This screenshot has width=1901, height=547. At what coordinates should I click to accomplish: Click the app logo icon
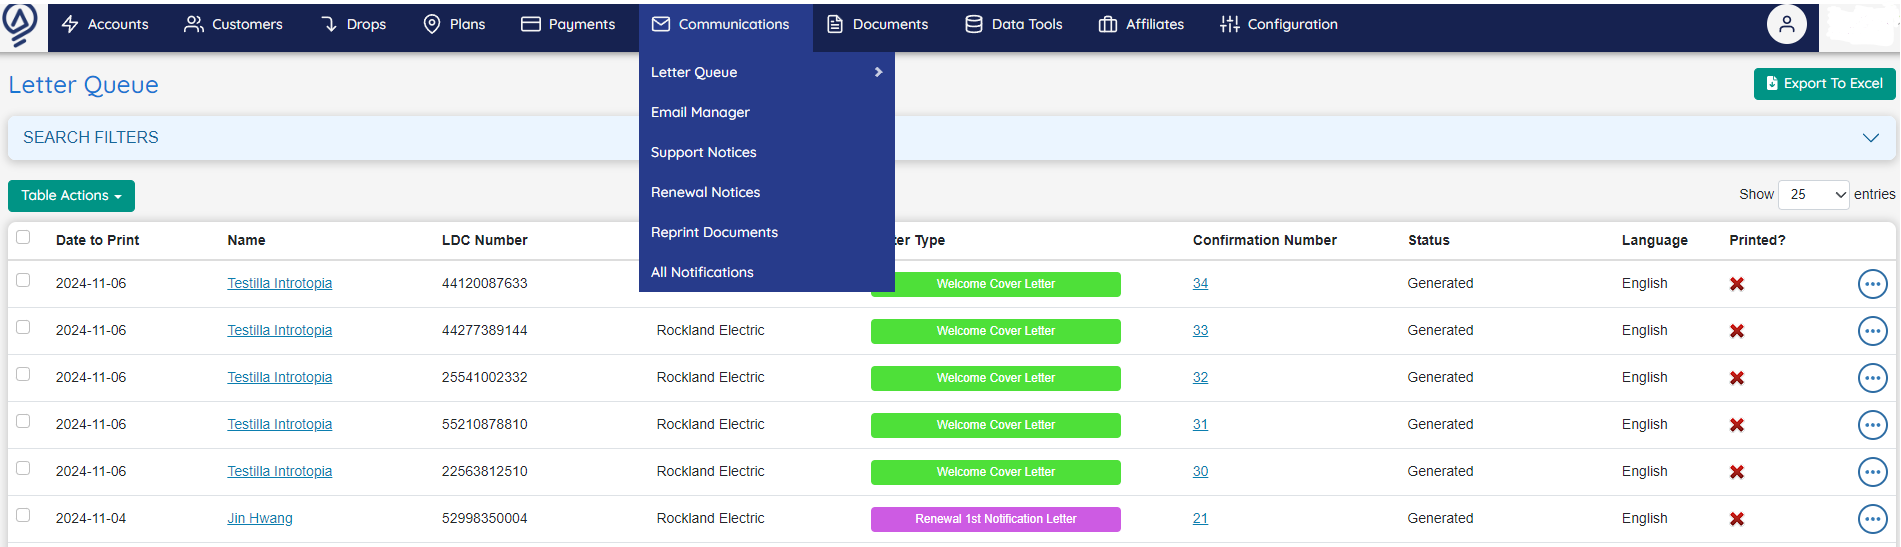coord(20,24)
